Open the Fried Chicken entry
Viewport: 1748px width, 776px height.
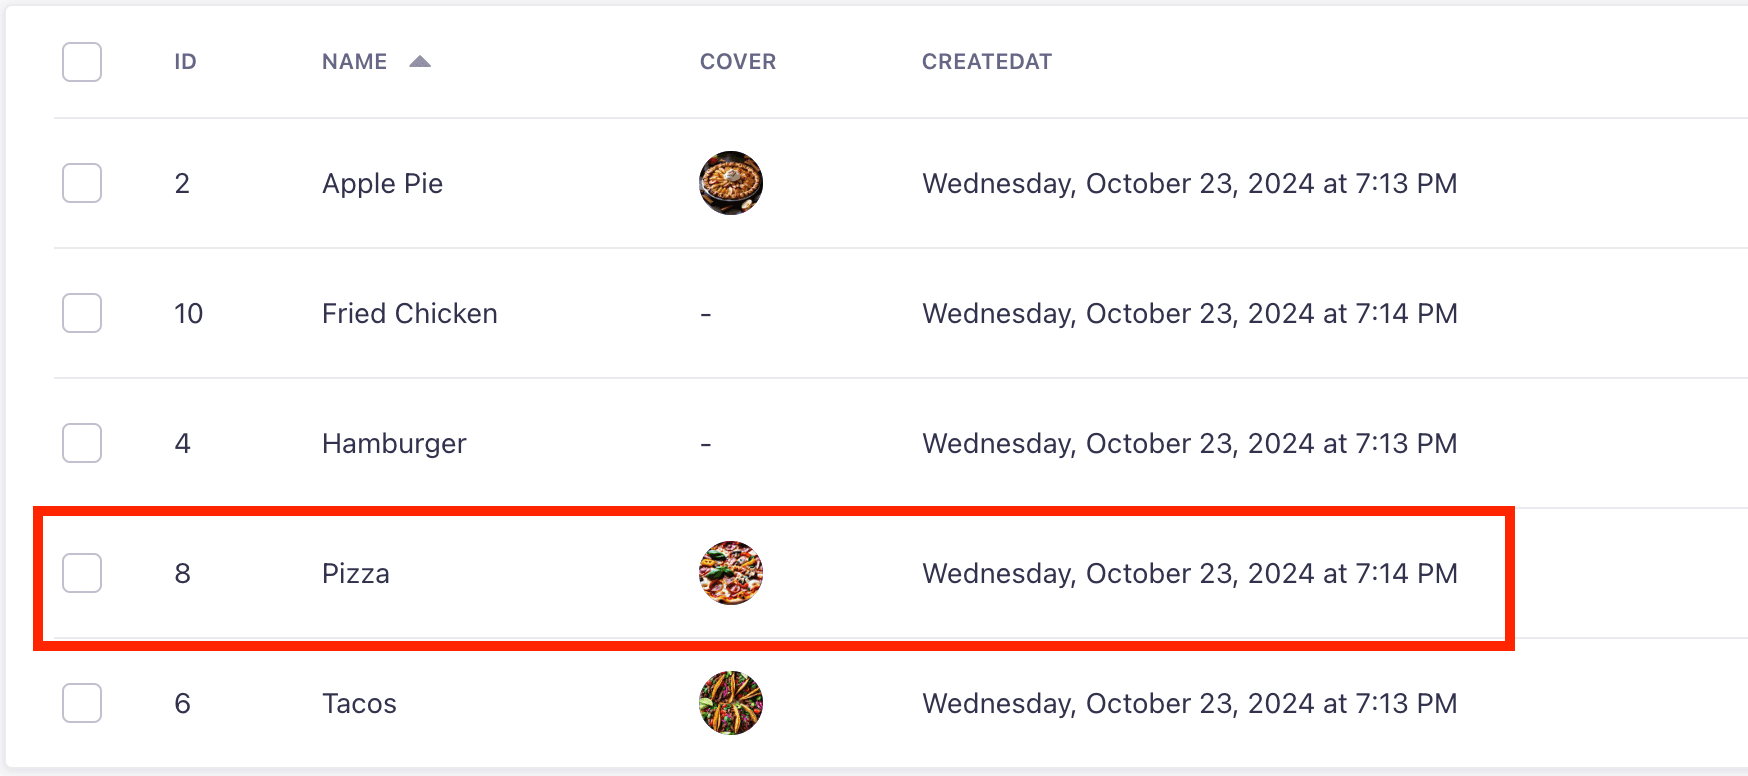pyautogui.click(x=409, y=314)
